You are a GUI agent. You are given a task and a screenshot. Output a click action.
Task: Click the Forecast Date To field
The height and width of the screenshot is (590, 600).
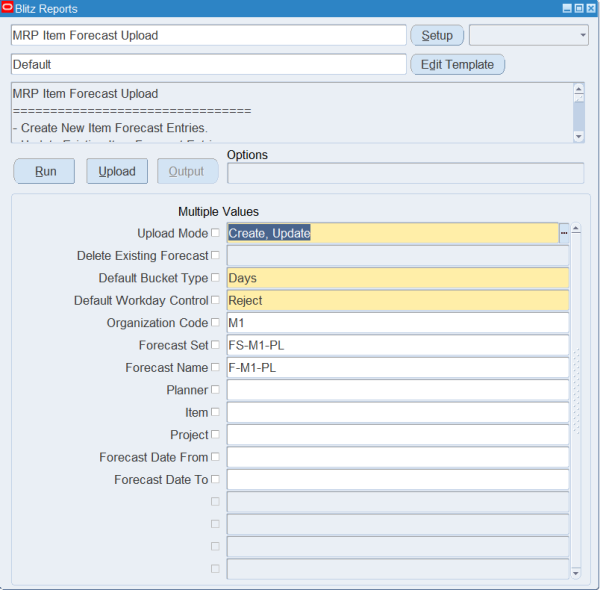point(398,479)
